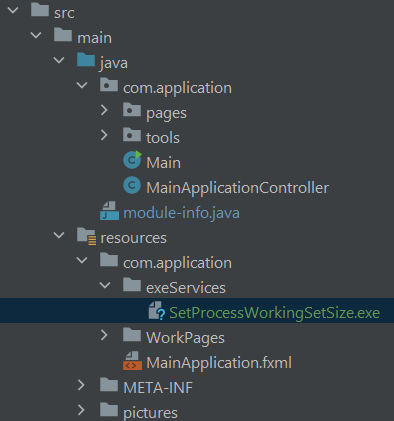394x421 pixels.
Task: Expand the META-INF folder chevron
Action: (81, 385)
